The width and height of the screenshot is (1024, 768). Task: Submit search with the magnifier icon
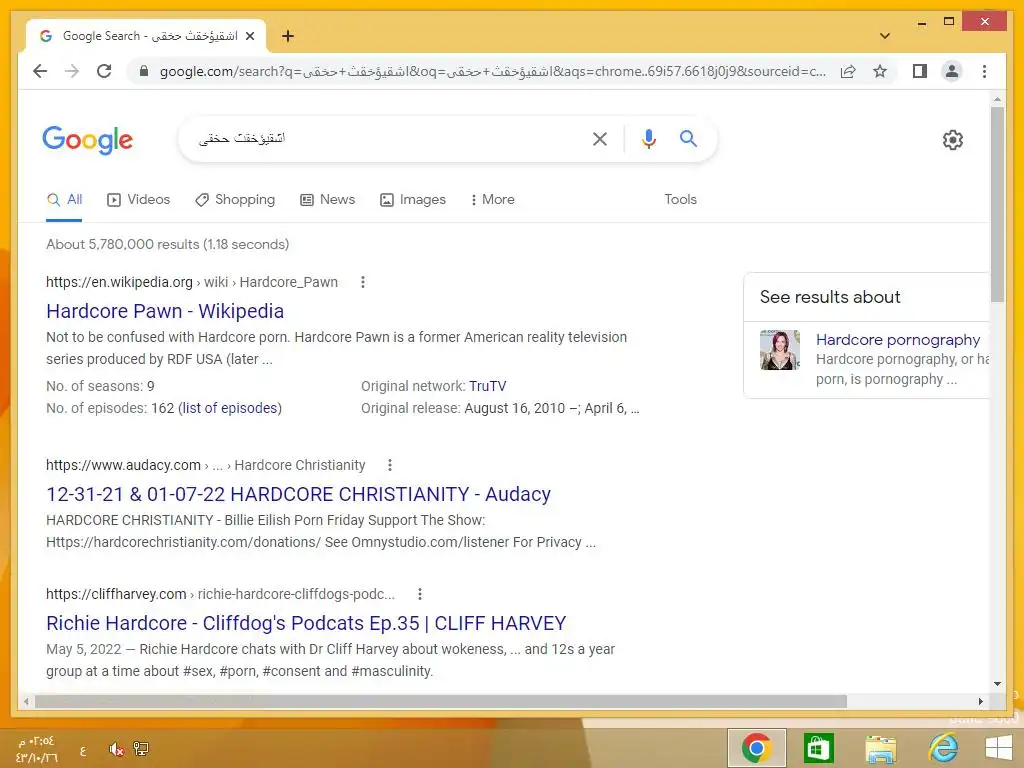point(688,138)
